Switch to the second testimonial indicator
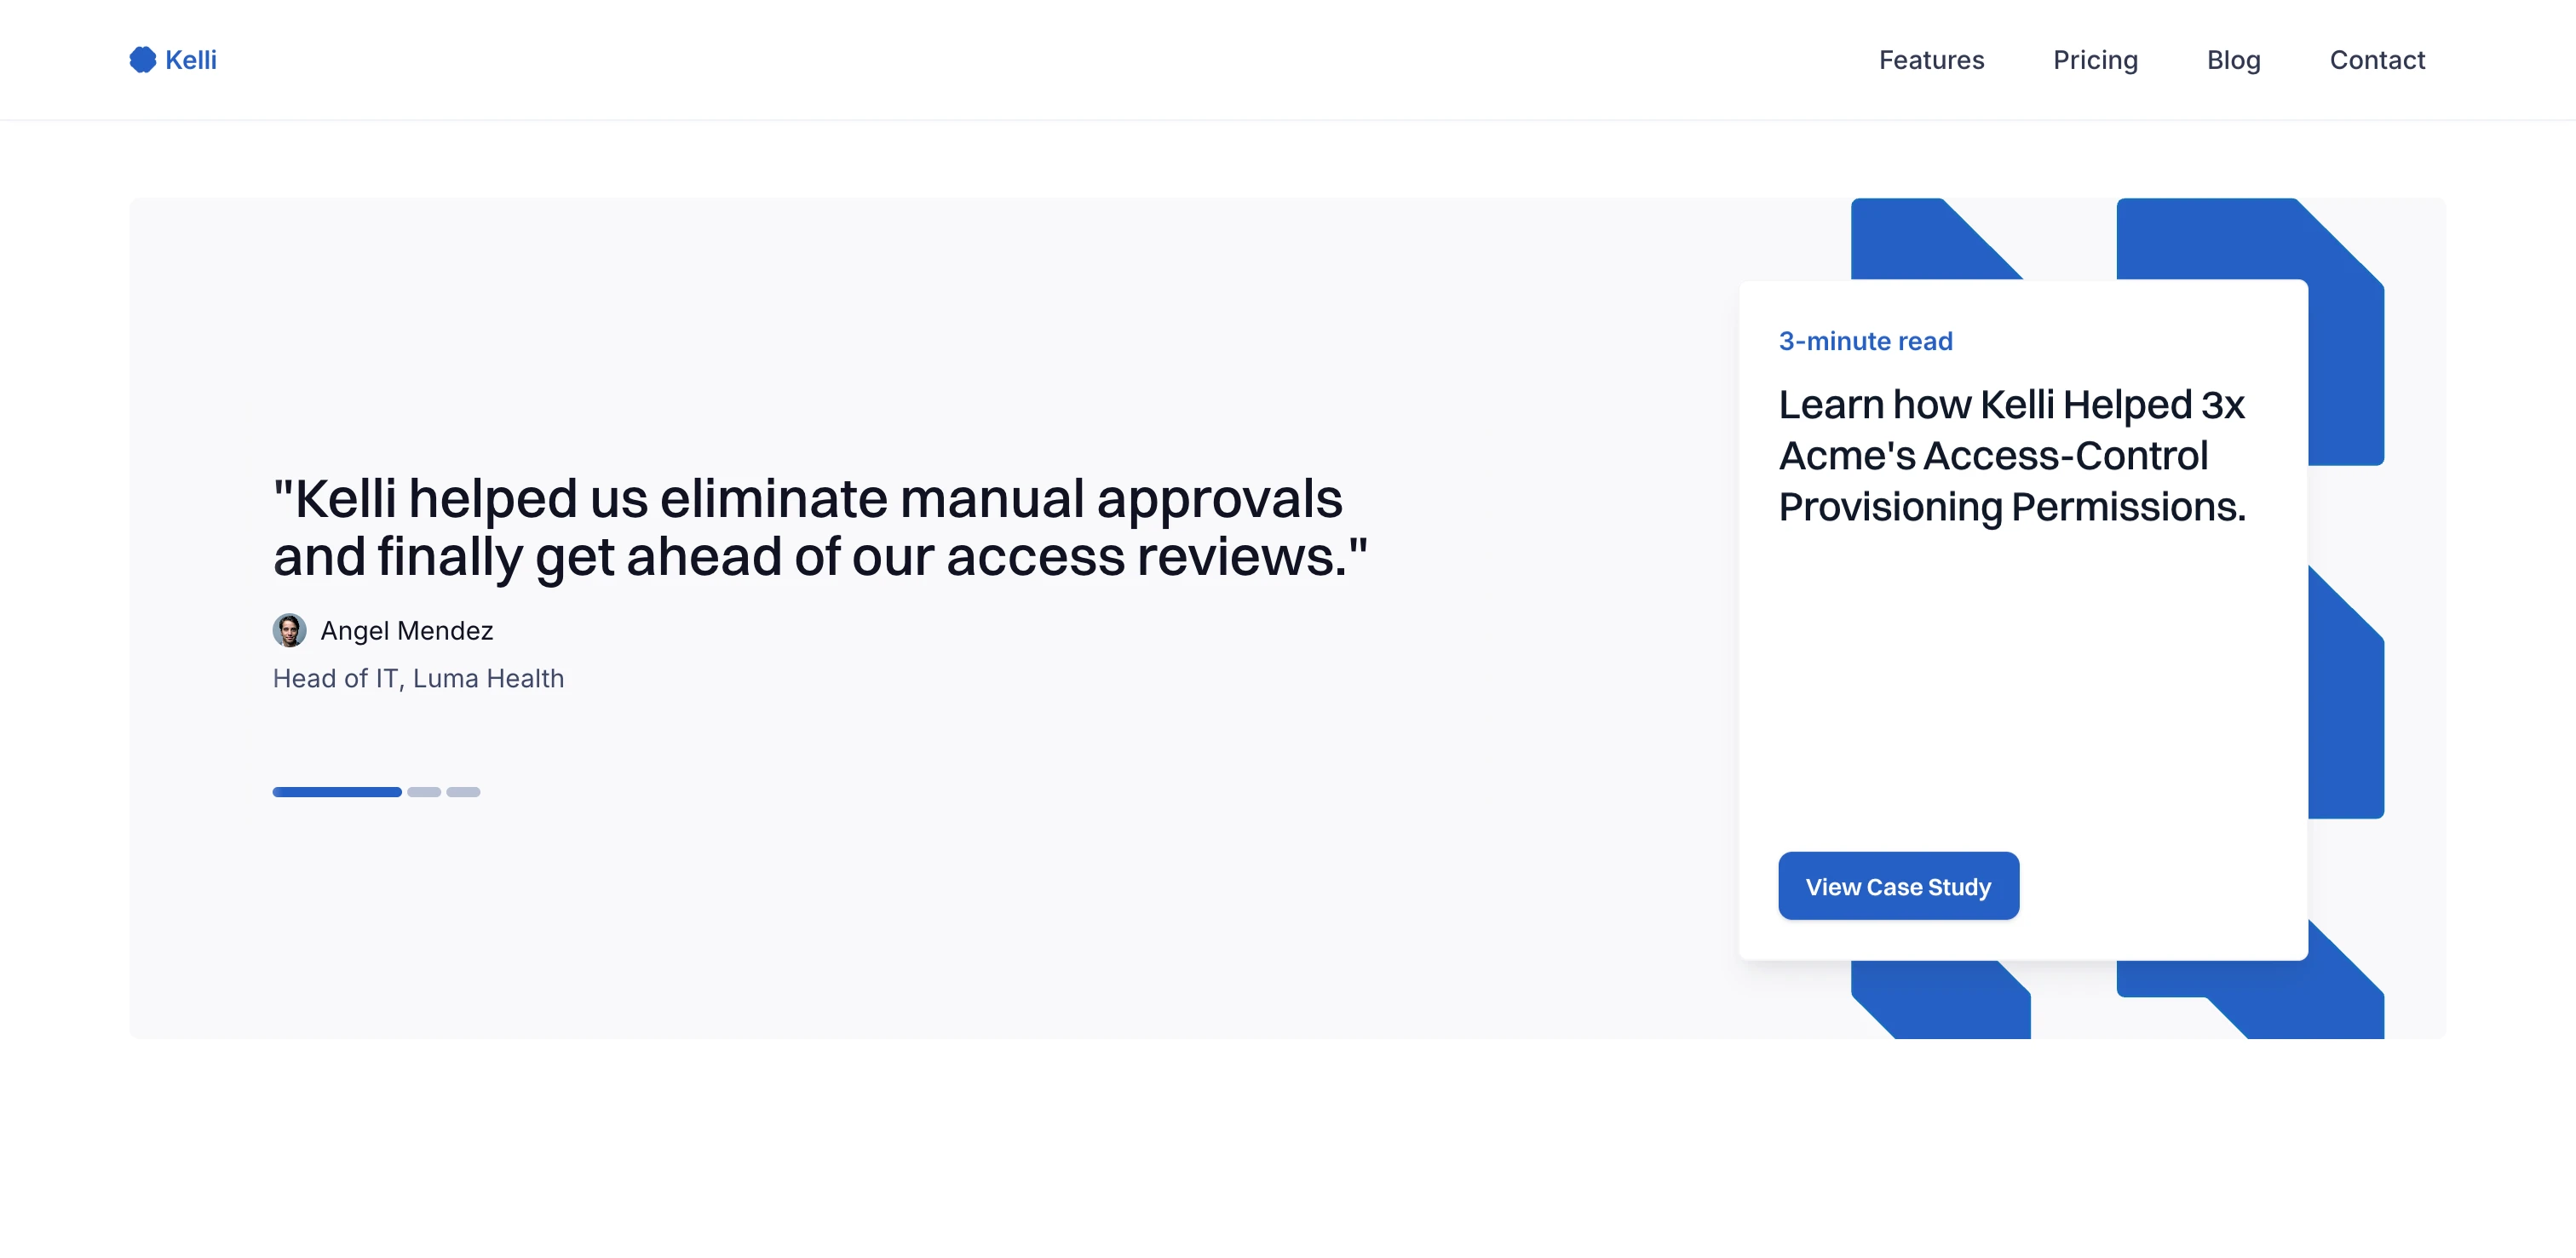 point(424,792)
